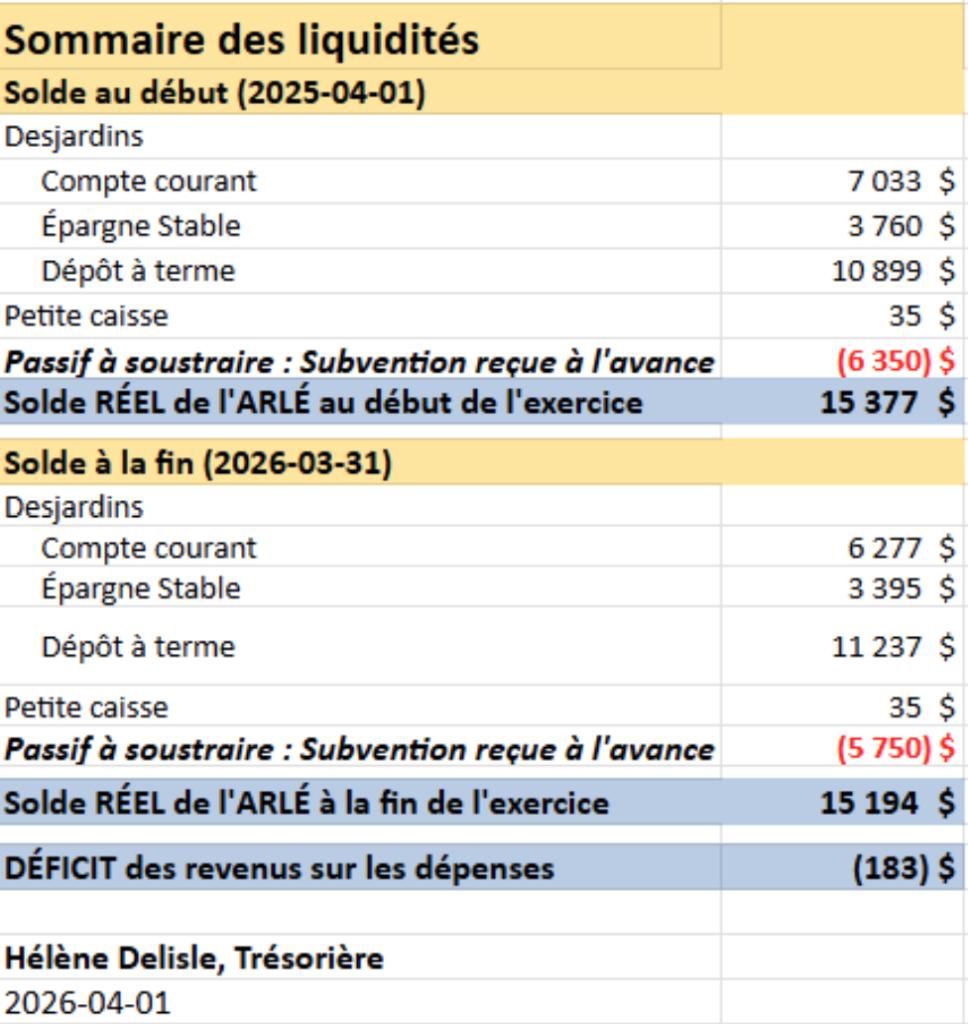
Task: Click the "Solde au début (2025-04-01)" header cell
Action: pyautogui.click(x=215, y=93)
